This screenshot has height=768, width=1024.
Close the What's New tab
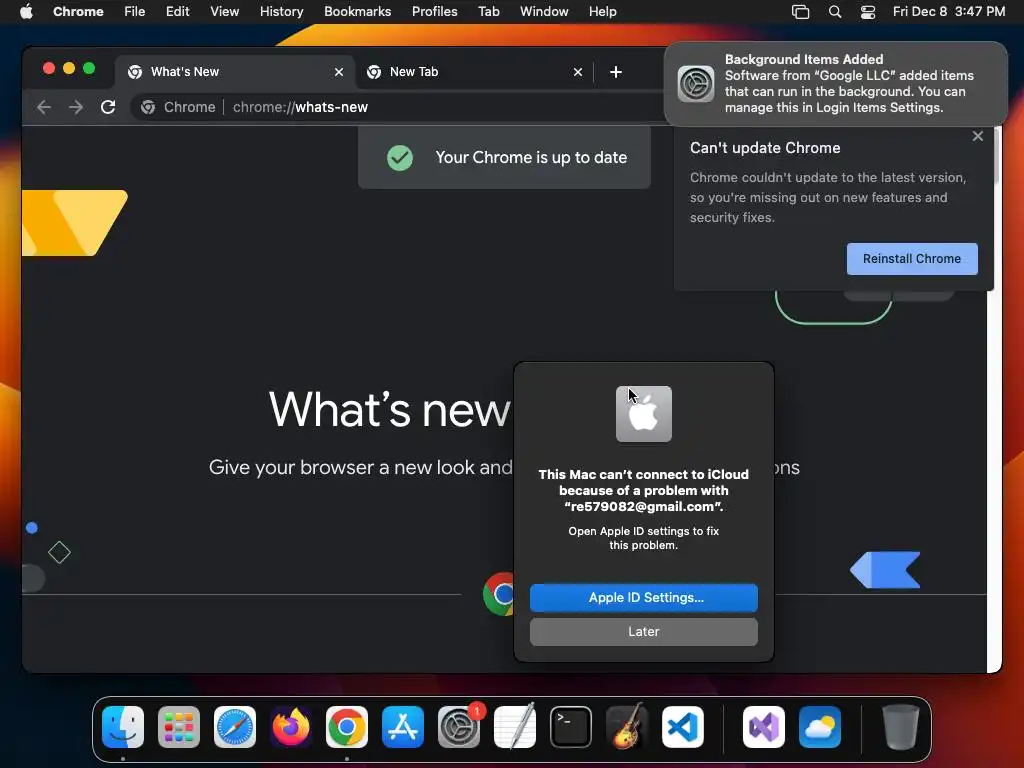(x=339, y=72)
